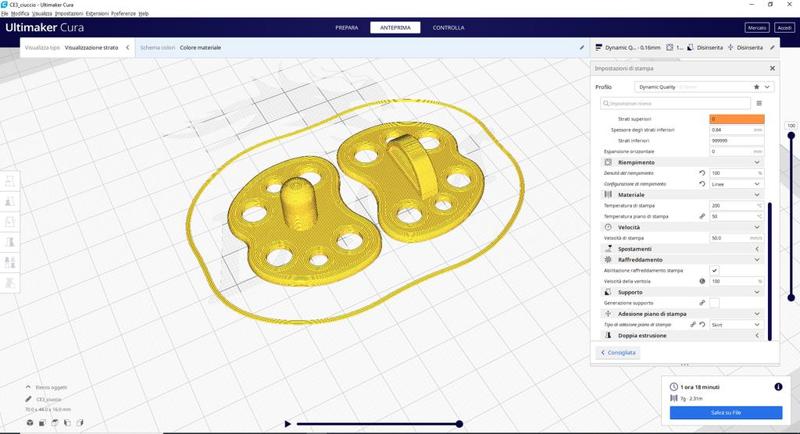The image size is (800, 434).
Task: Close the Impostazioni di stampa panel
Action: 772,68
